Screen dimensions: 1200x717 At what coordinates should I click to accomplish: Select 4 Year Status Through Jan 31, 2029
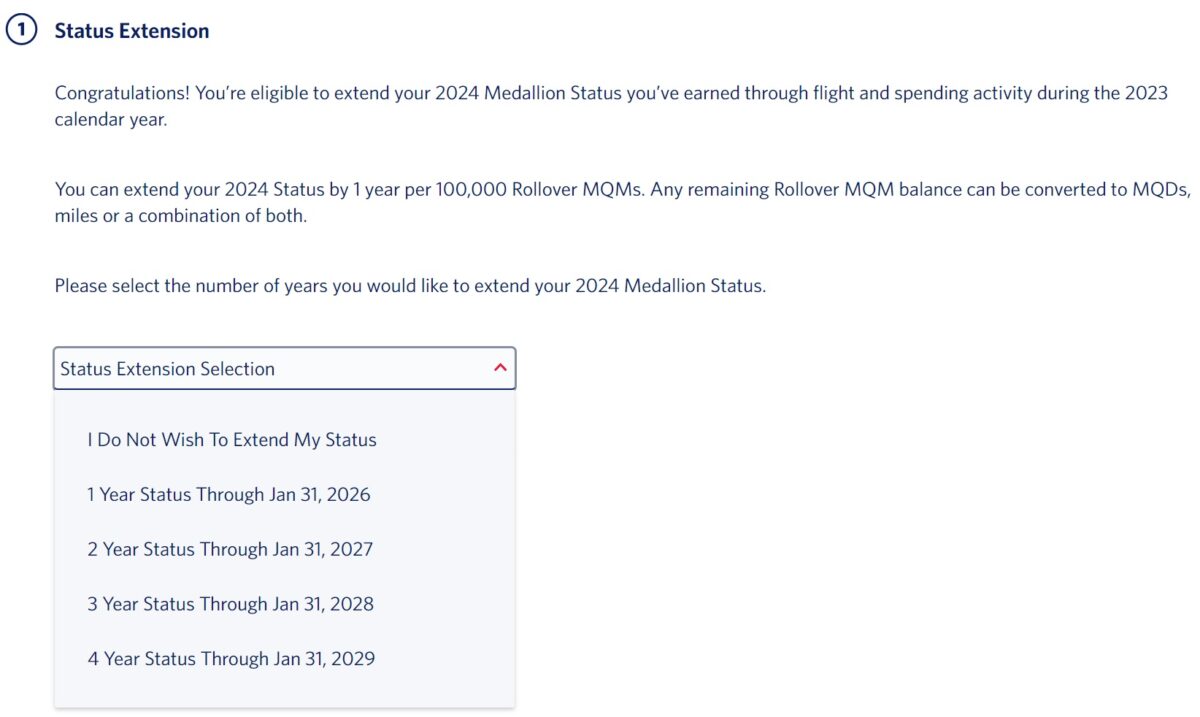(x=231, y=659)
